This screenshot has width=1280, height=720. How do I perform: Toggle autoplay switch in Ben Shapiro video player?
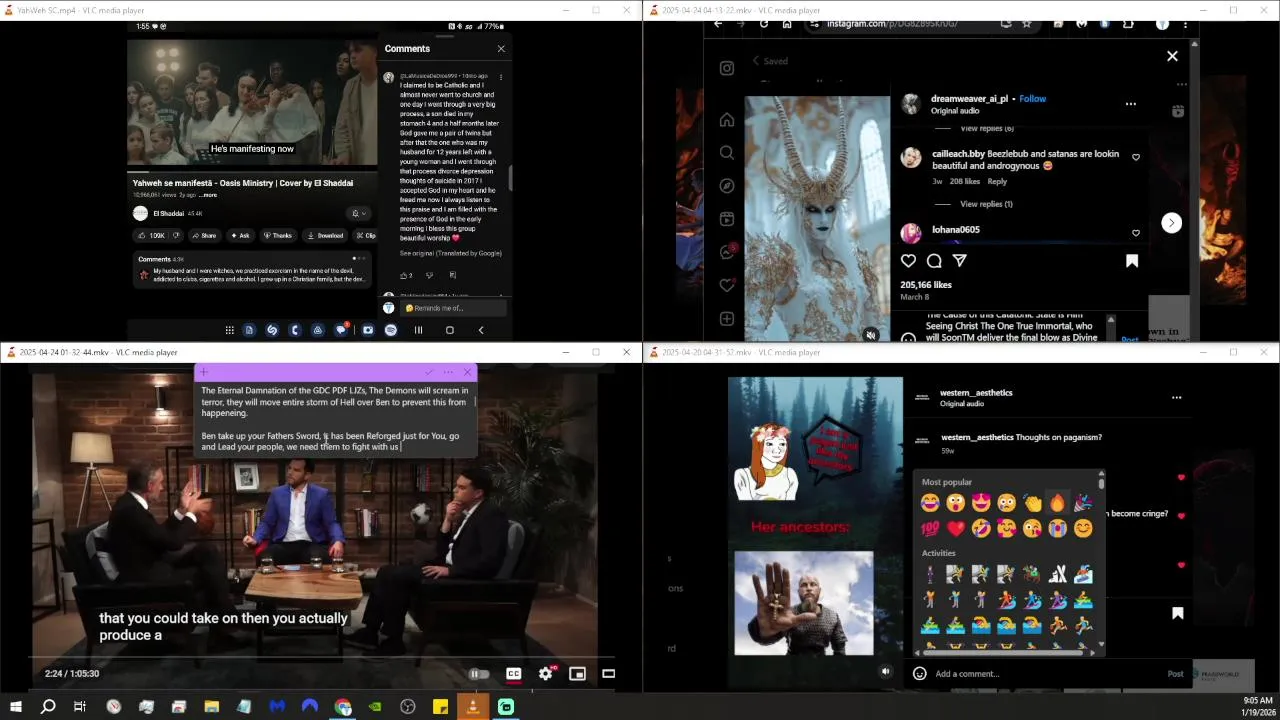[x=480, y=674]
